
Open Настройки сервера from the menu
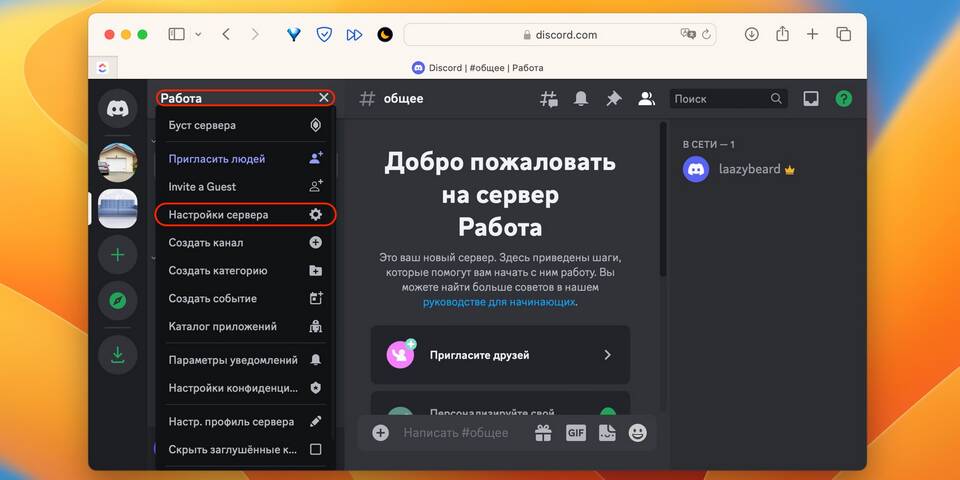click(x=246, y=215)
